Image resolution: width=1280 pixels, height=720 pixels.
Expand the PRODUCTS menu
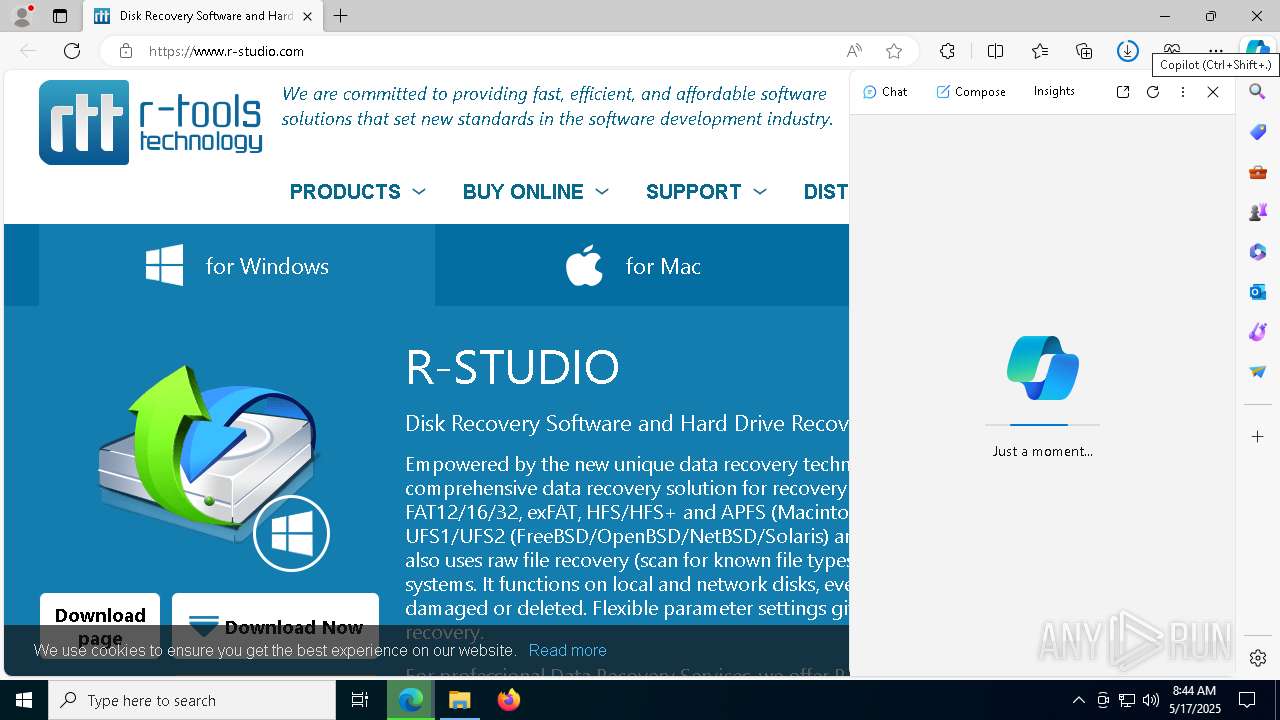pos(357,192)
